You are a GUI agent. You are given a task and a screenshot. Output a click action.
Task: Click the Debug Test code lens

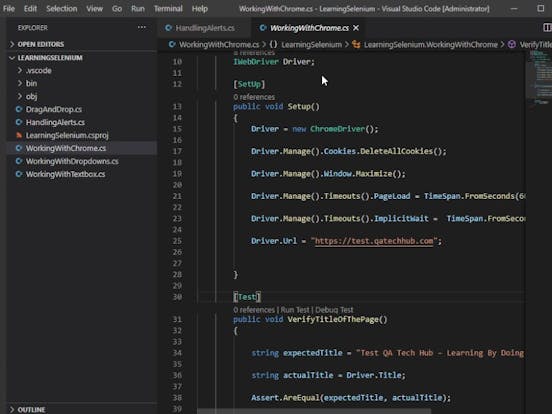click(334, 310)
